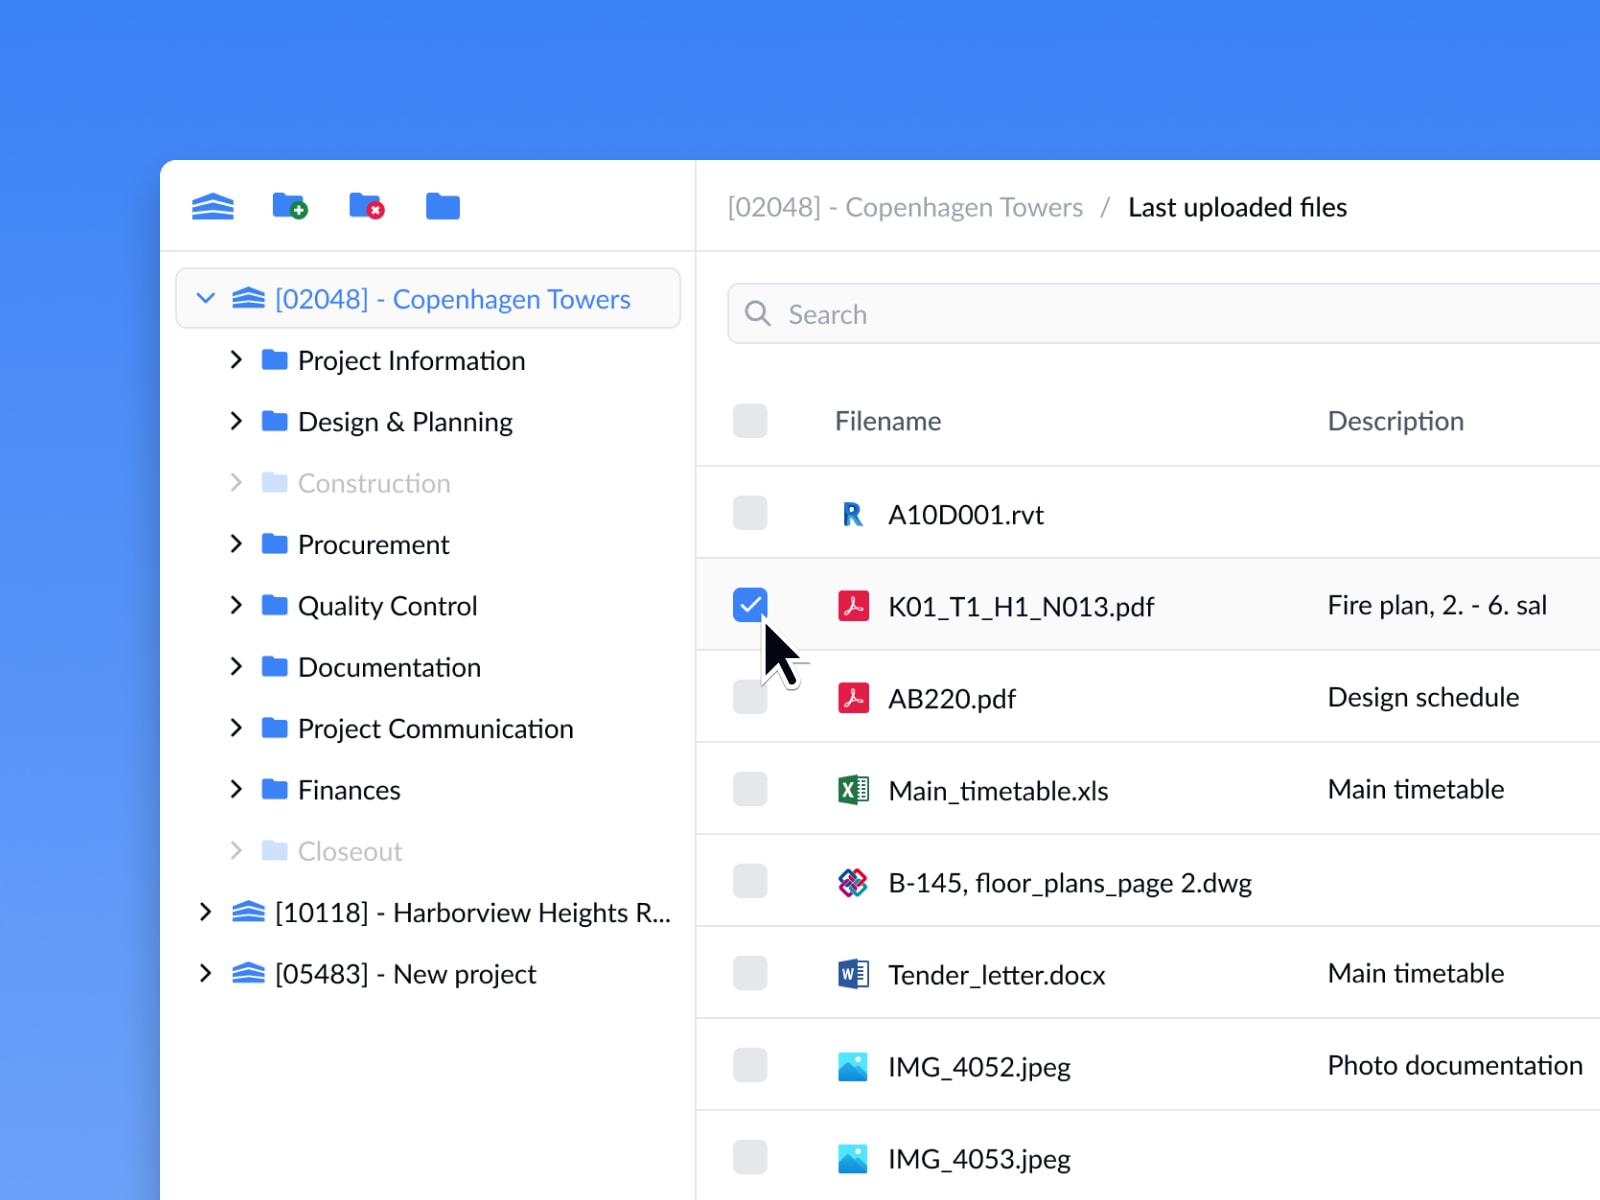Click the Excel icon next to Main_timetable.xls
The image size is (1600, 1200).
point(852,790)
